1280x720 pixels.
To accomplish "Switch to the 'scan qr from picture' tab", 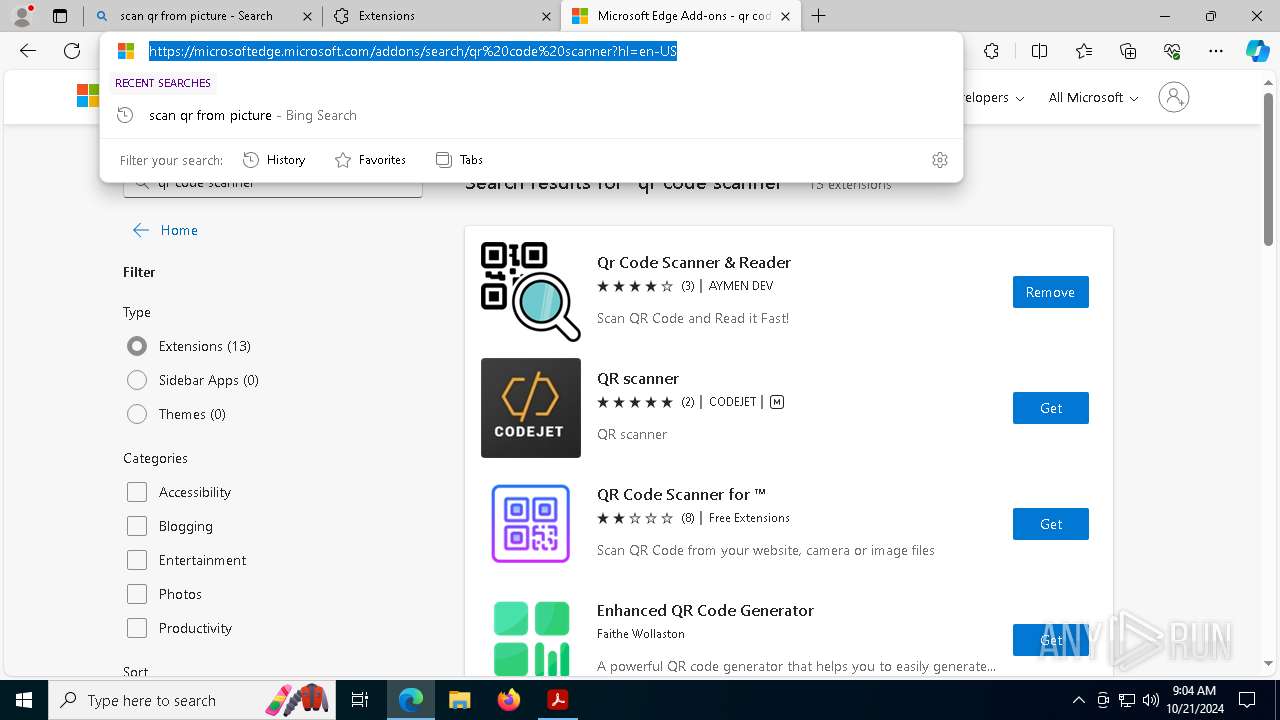I will pyautogui.click(x=202, y=16).
